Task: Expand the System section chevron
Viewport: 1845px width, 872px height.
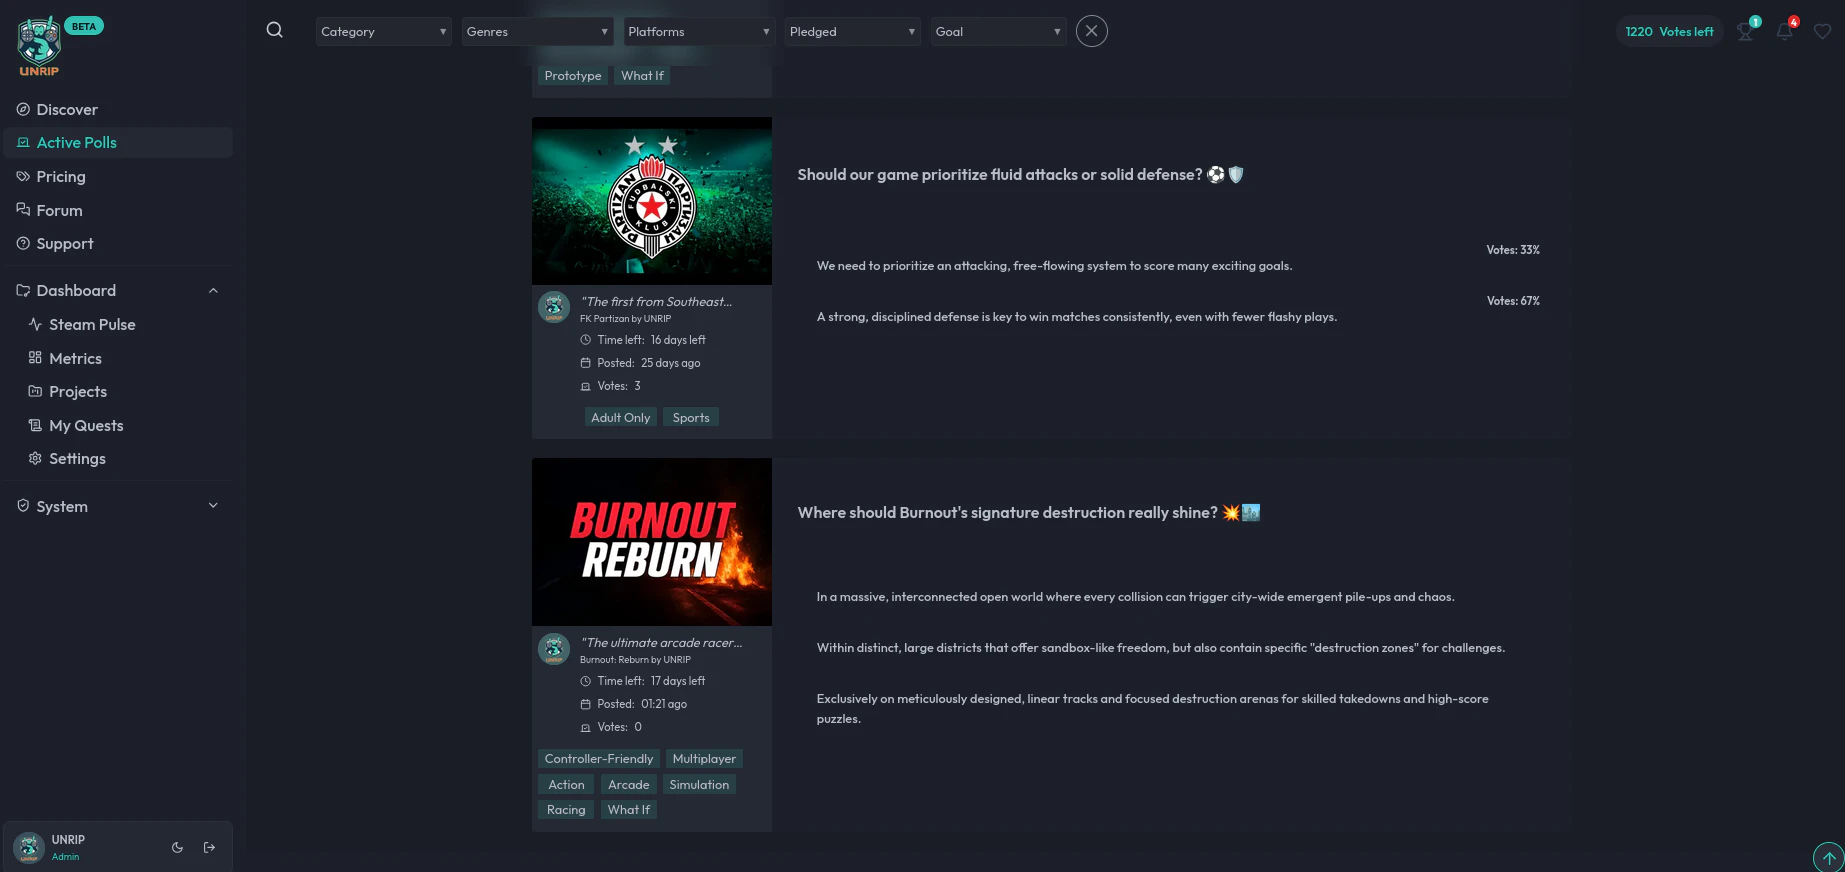Action: 213,506
